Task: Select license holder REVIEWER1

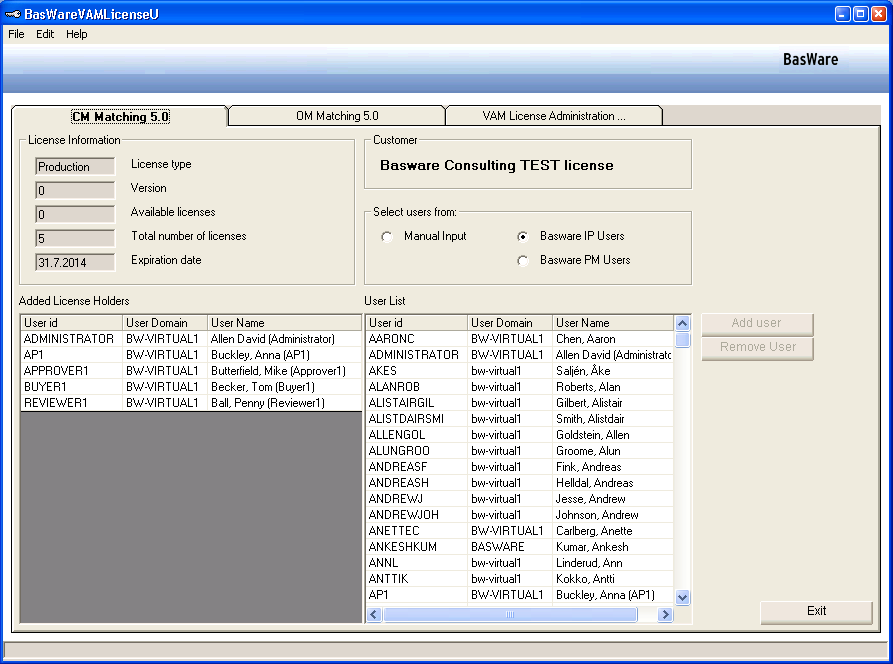Action: coord(191,403)
